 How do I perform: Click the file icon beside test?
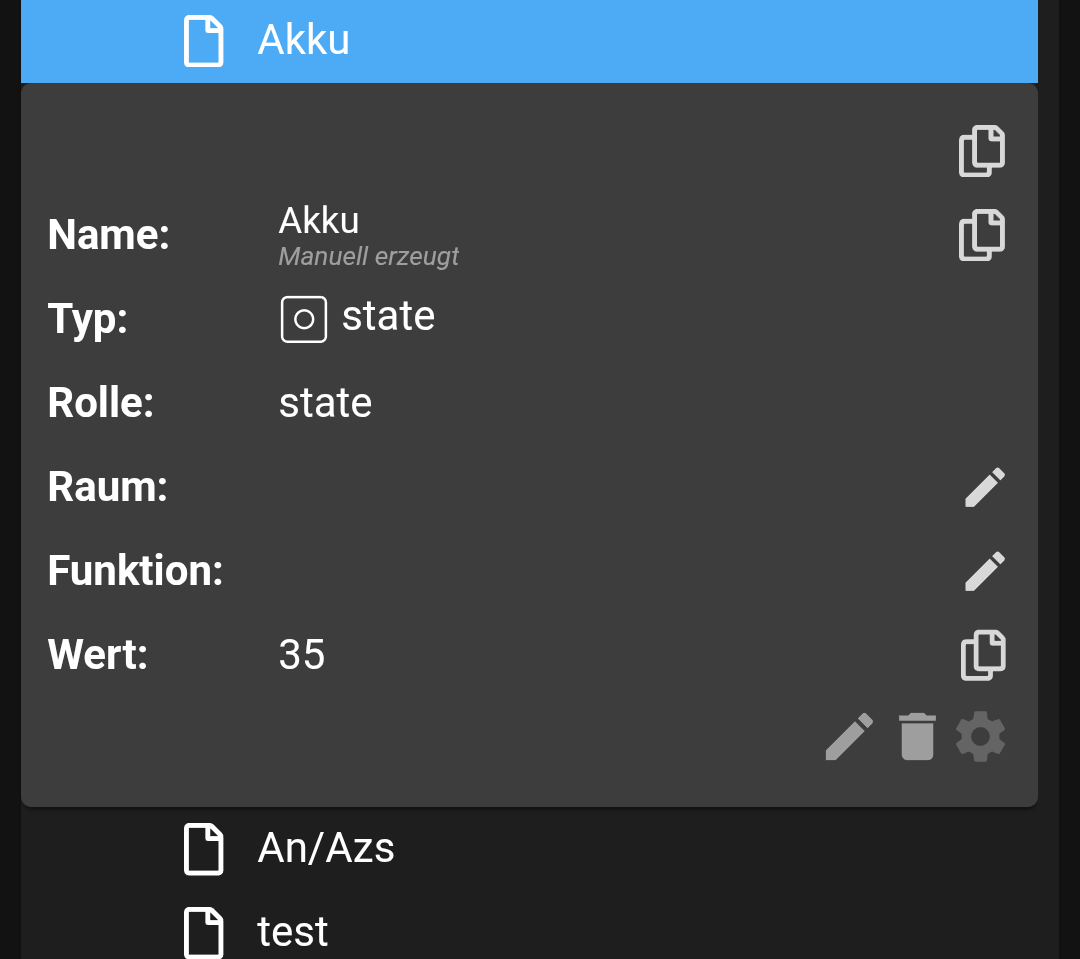[x=203, y=932]
